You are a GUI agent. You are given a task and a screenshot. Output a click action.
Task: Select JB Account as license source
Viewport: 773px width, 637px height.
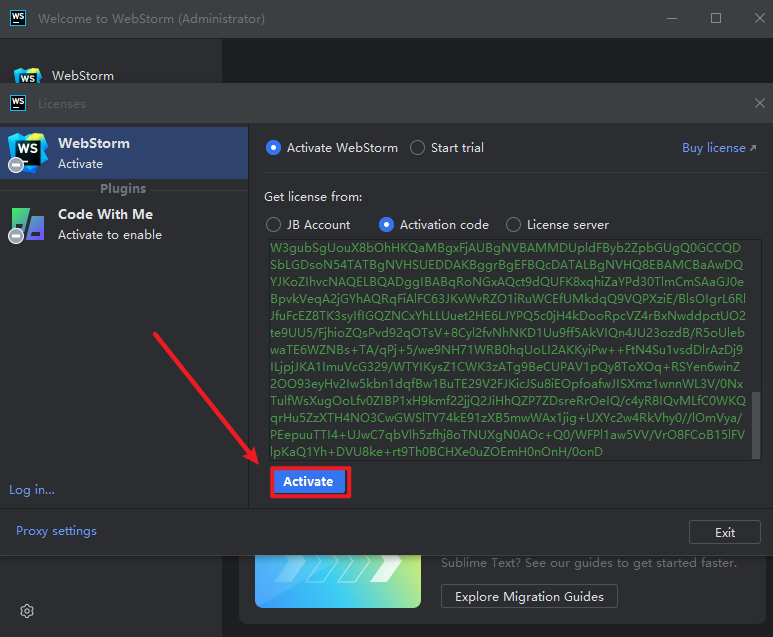coord(273,225)
